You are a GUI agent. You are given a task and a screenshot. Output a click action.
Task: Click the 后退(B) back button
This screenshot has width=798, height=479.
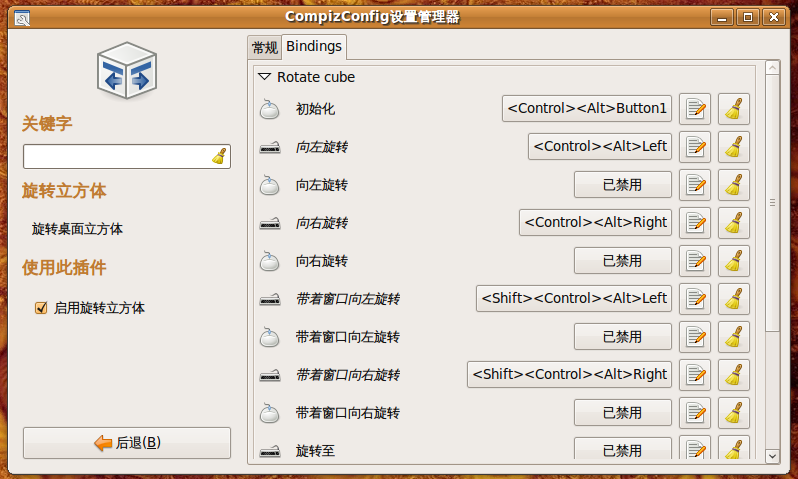tap(127, 443)
